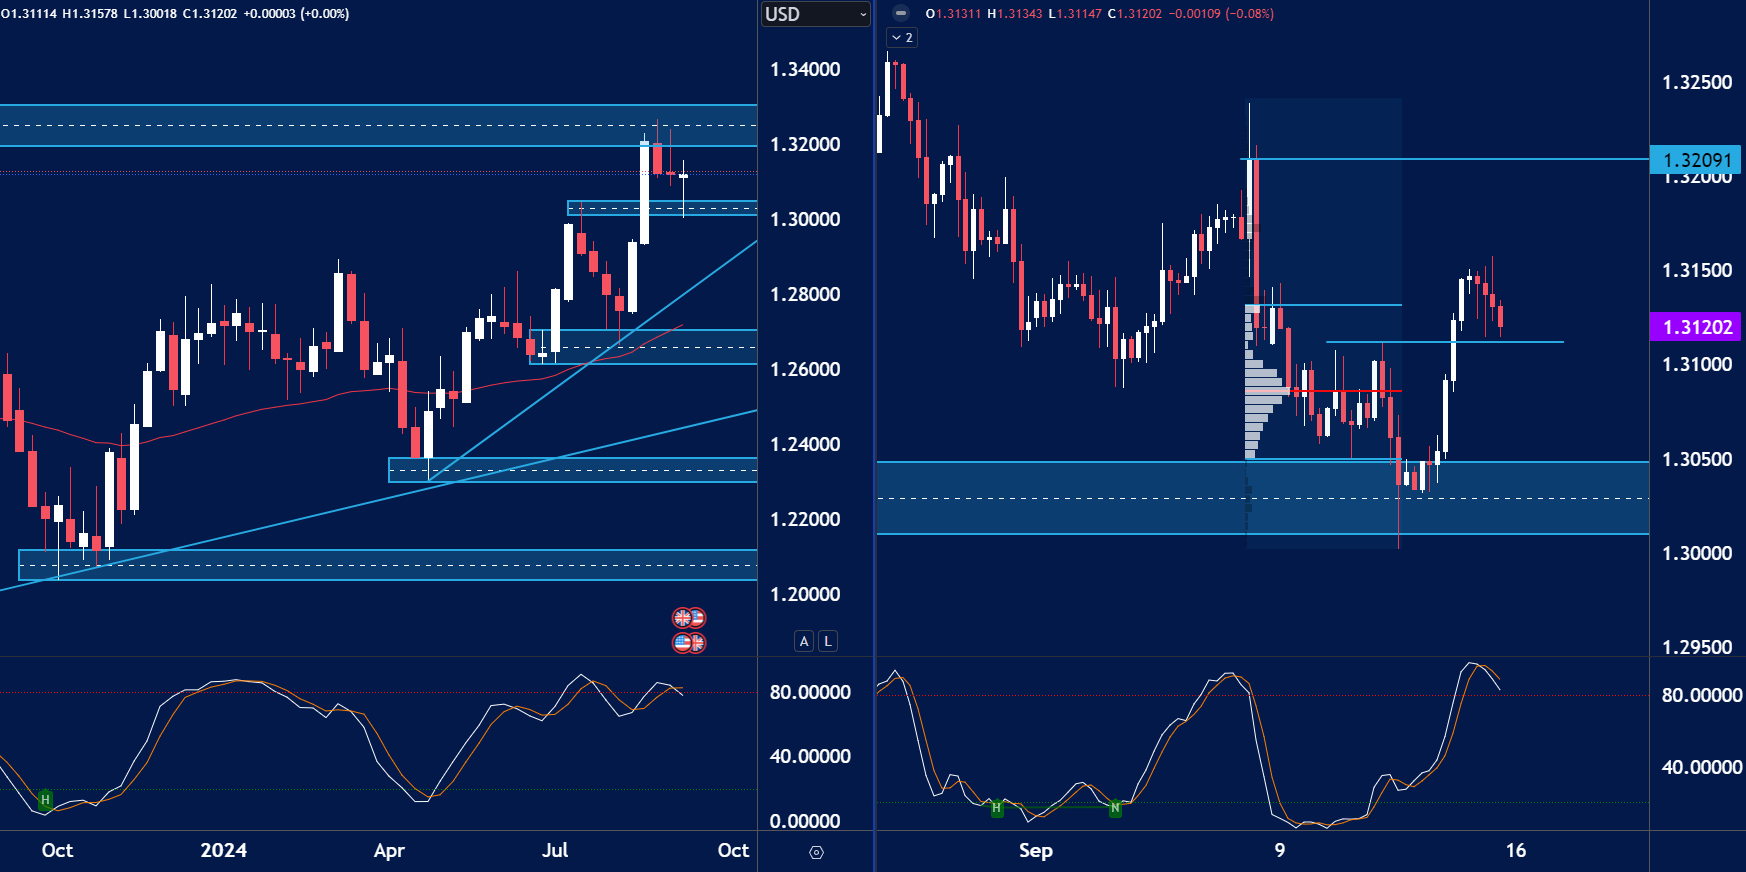The width and height of the screenshot is (1746, 872).
Task: Click the green H marker on right oscillator
Action: tap(996, 807)
